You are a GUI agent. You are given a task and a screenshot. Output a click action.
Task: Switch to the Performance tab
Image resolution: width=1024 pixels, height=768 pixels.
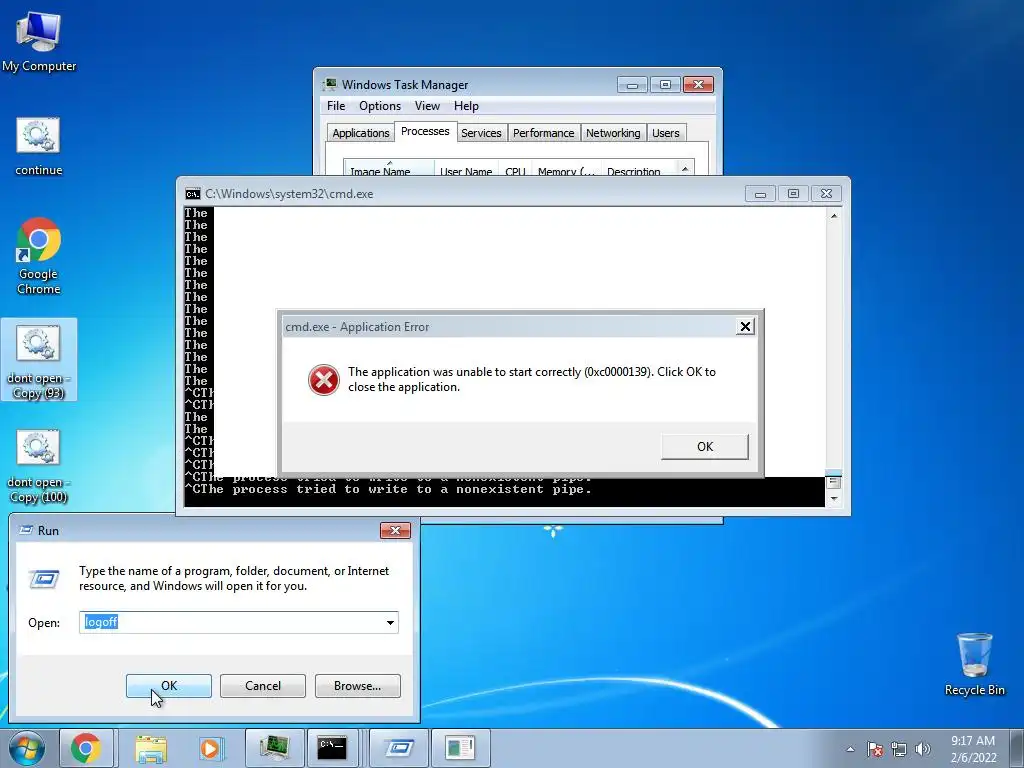pos(543,133)
